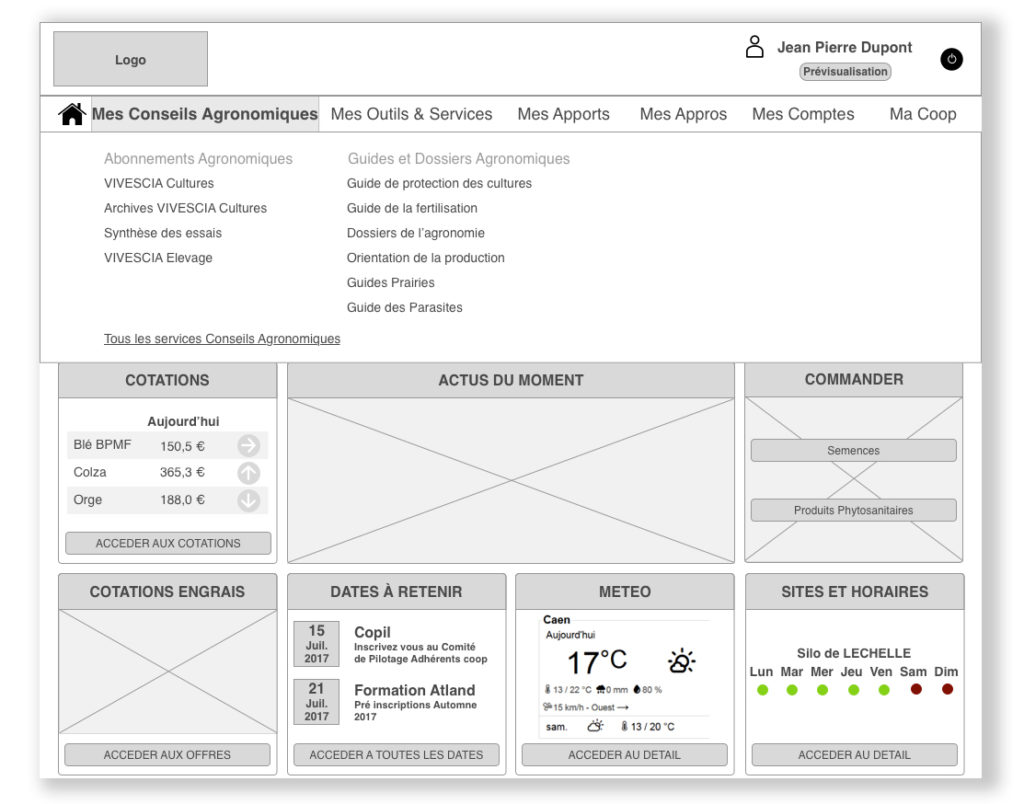The image size is (1024, 804).
Task: Expand the Mes Apports menu
Action: [563, 114]
